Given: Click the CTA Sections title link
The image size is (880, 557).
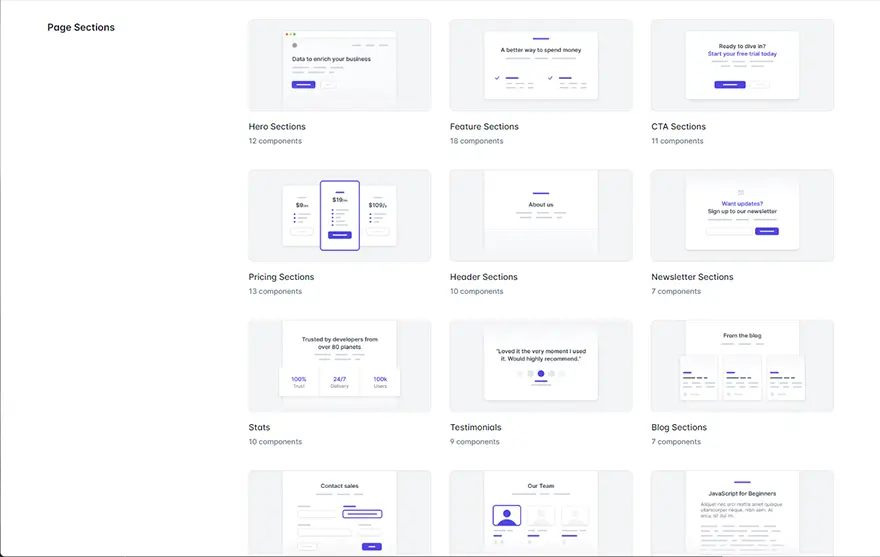Looking at the screenshot, I should (678, 127).
